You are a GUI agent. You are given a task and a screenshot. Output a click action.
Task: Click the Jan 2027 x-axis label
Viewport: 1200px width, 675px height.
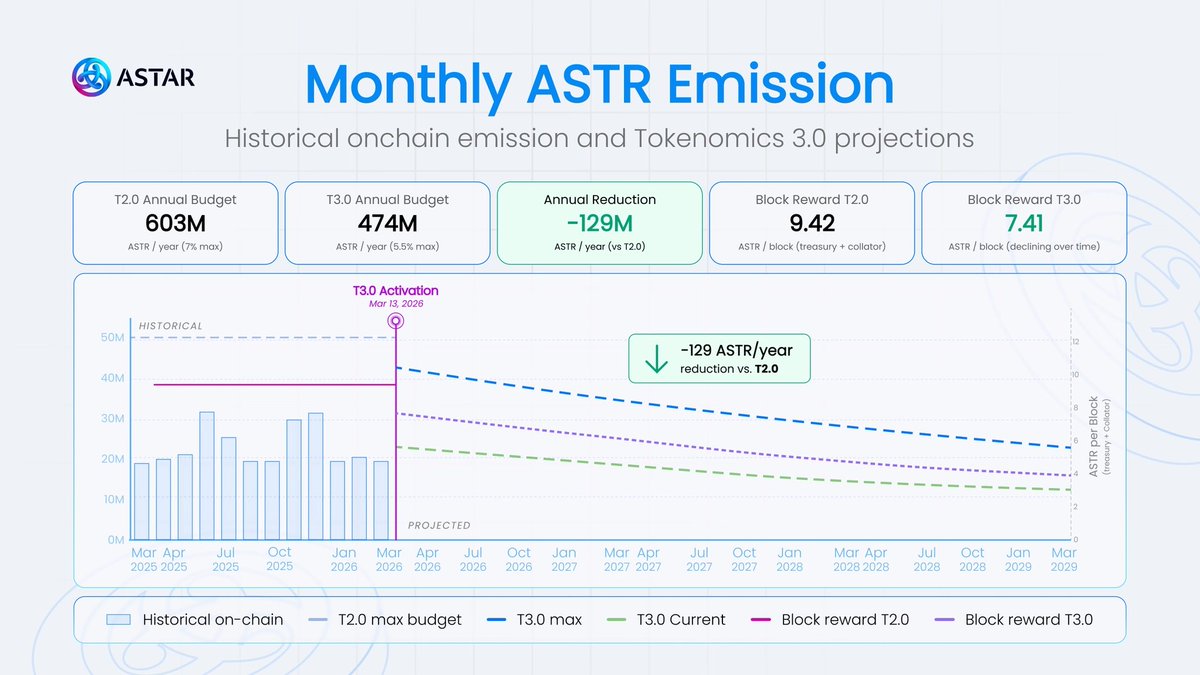pyautogui.click(x=564, y=559)
